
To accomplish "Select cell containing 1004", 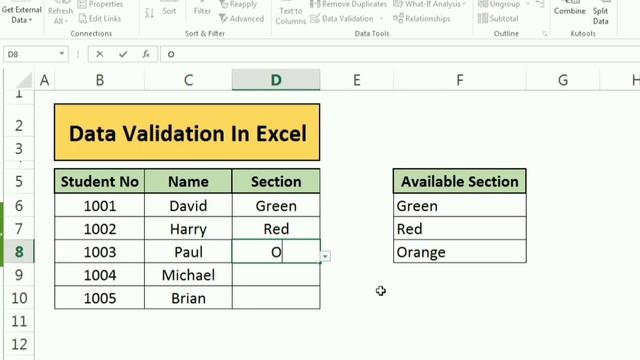I will (100, 275).
